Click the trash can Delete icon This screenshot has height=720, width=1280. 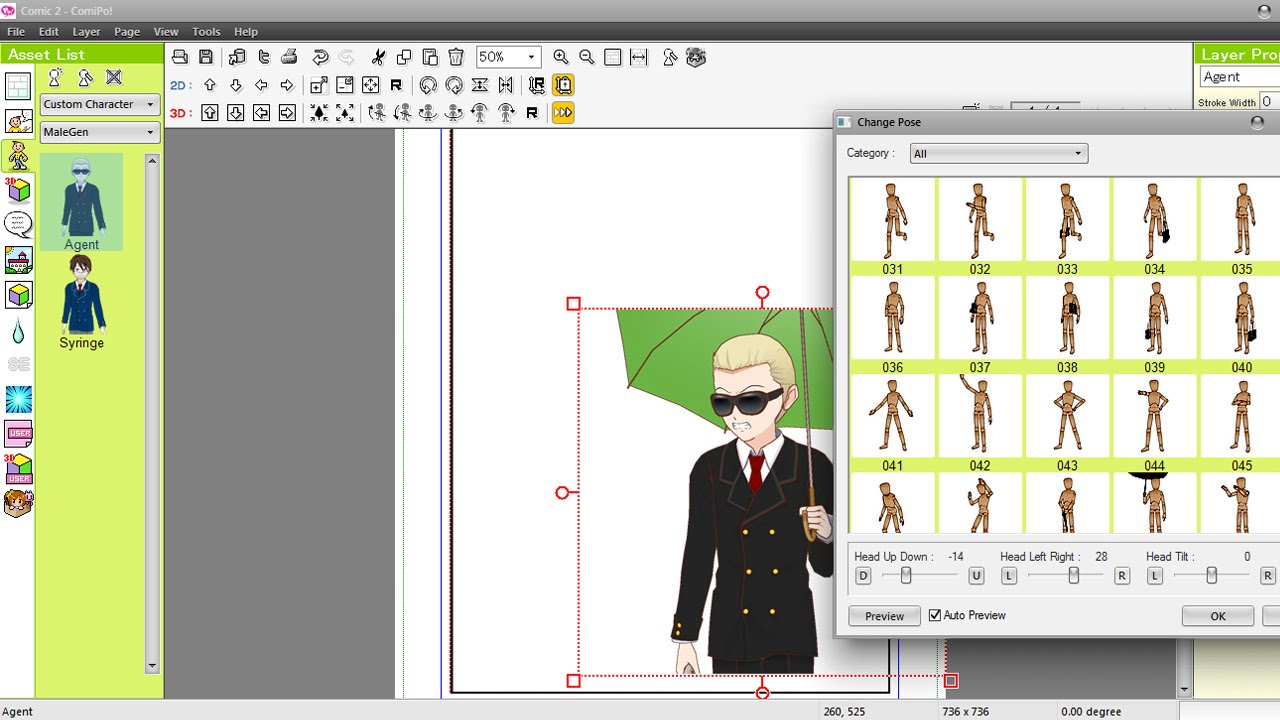click(456, 57)
